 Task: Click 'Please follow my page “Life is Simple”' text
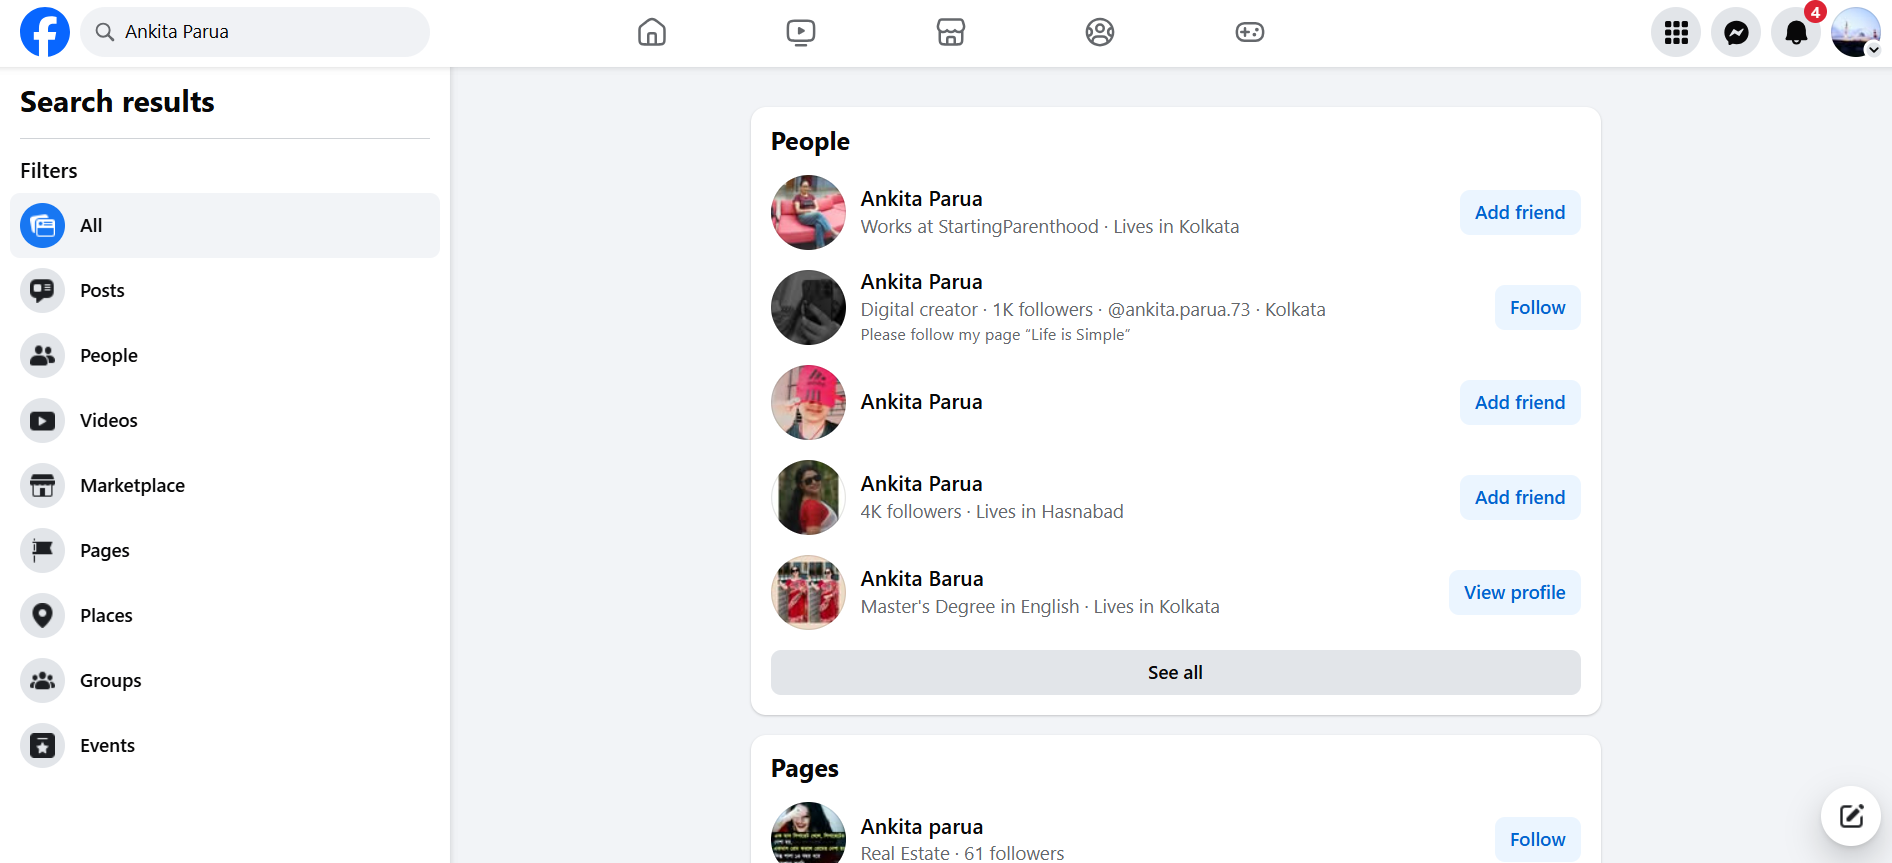point(995,335)
